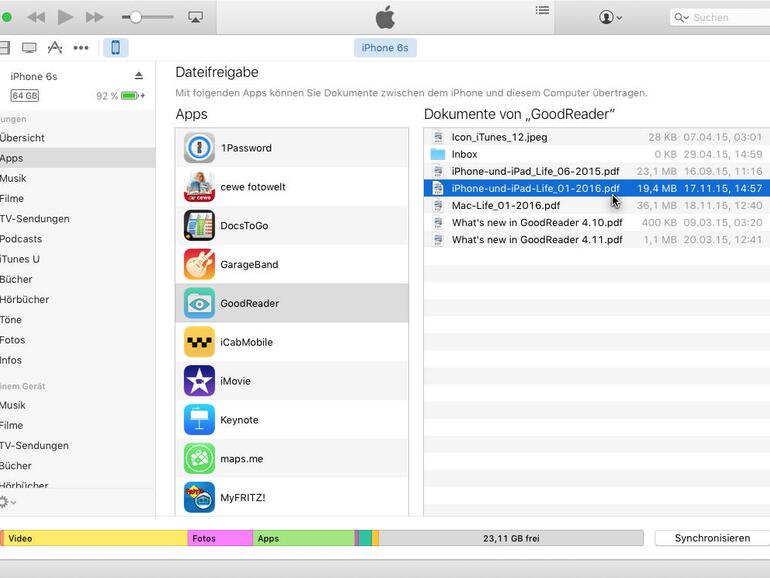Select the 1Password app icon
The image size is (770, 578).
coord(199,147)
